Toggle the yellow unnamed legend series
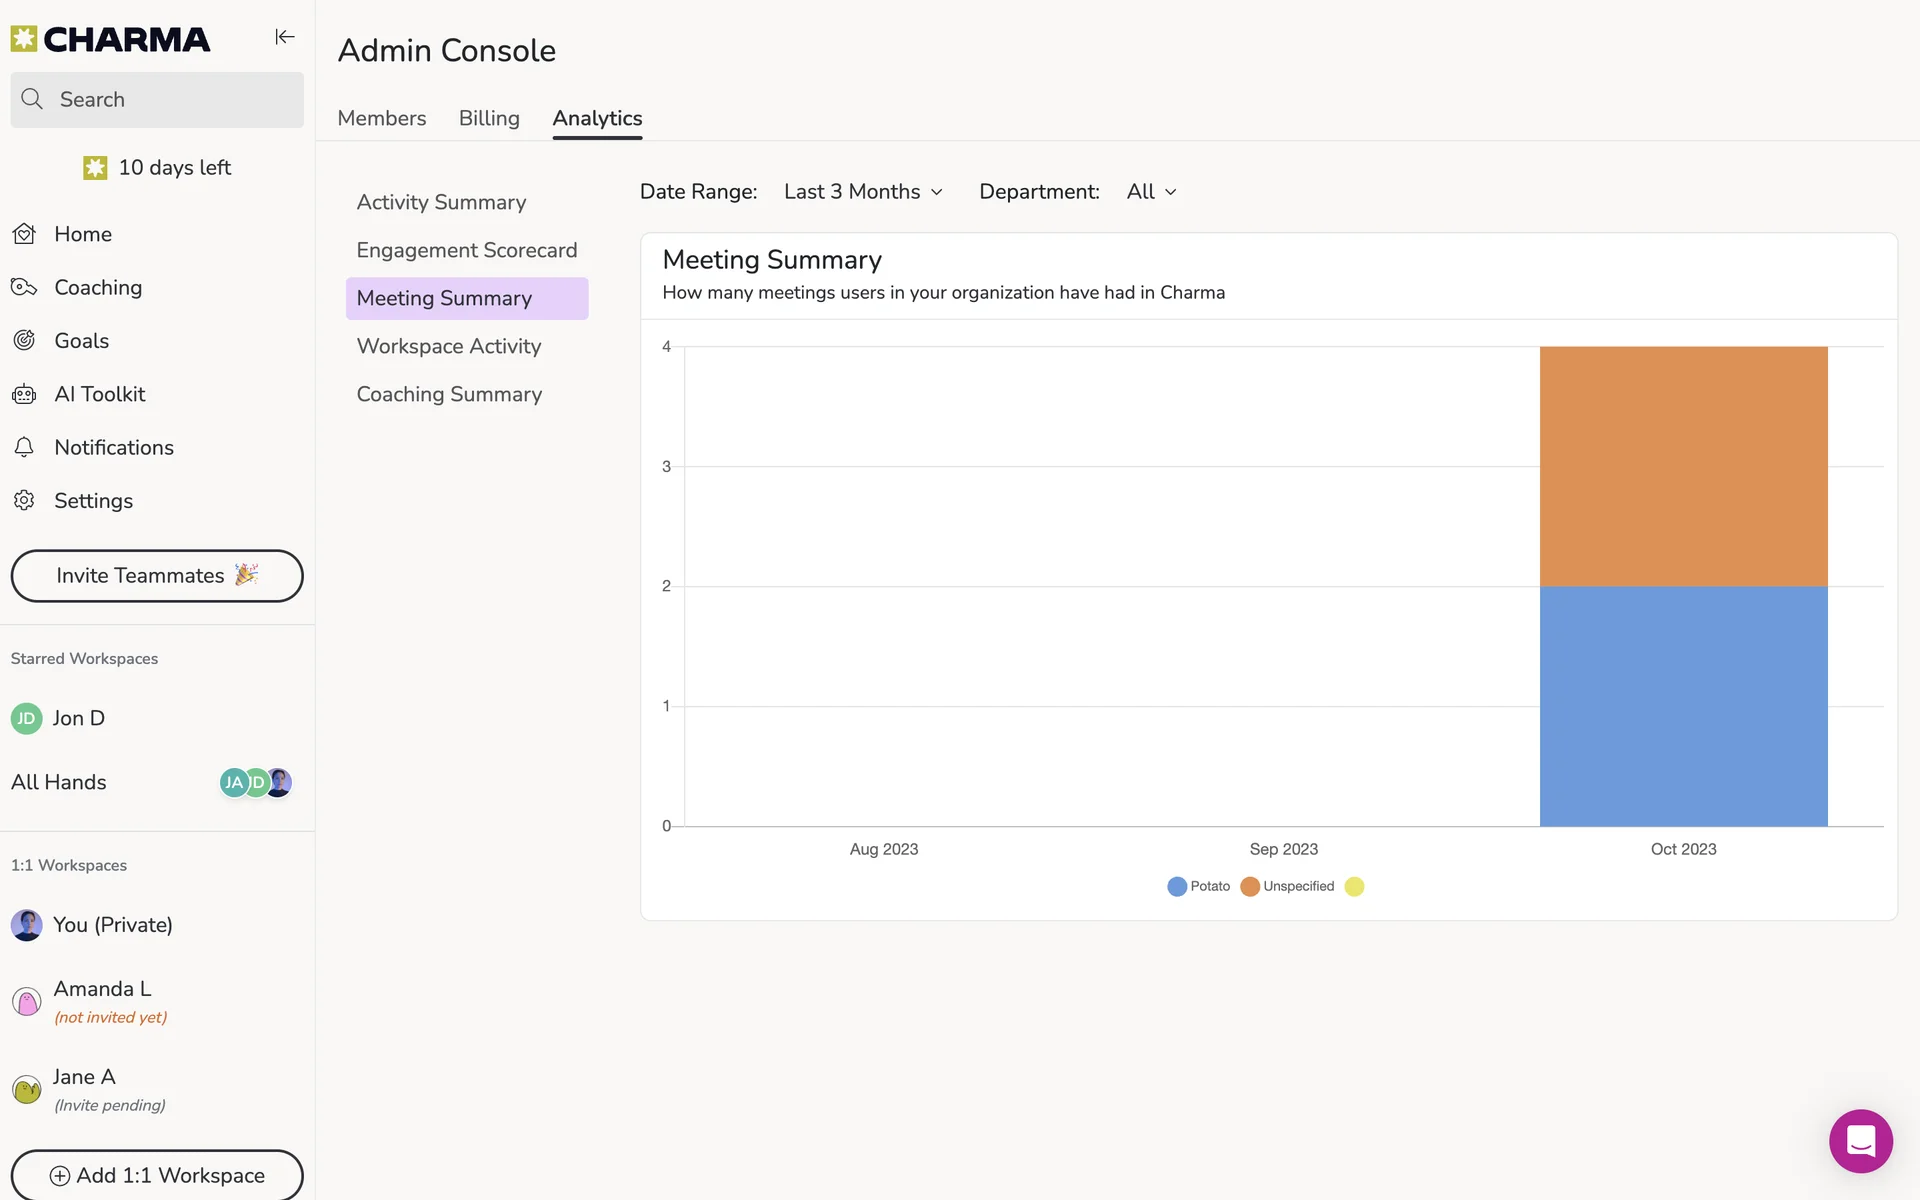 [x=1354, y=886]
